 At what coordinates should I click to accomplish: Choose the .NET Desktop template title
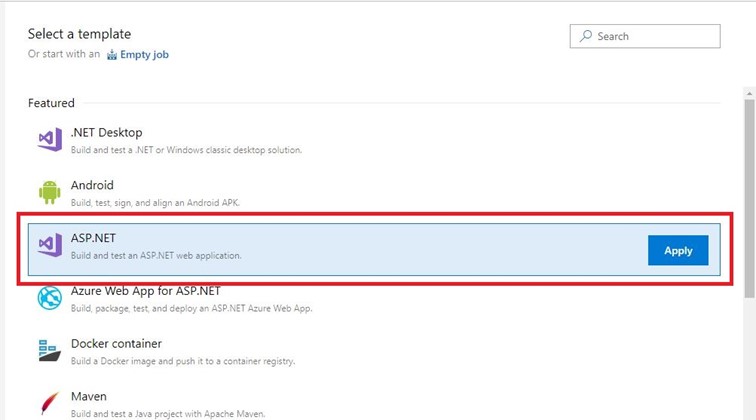click(x=107, y=133)
